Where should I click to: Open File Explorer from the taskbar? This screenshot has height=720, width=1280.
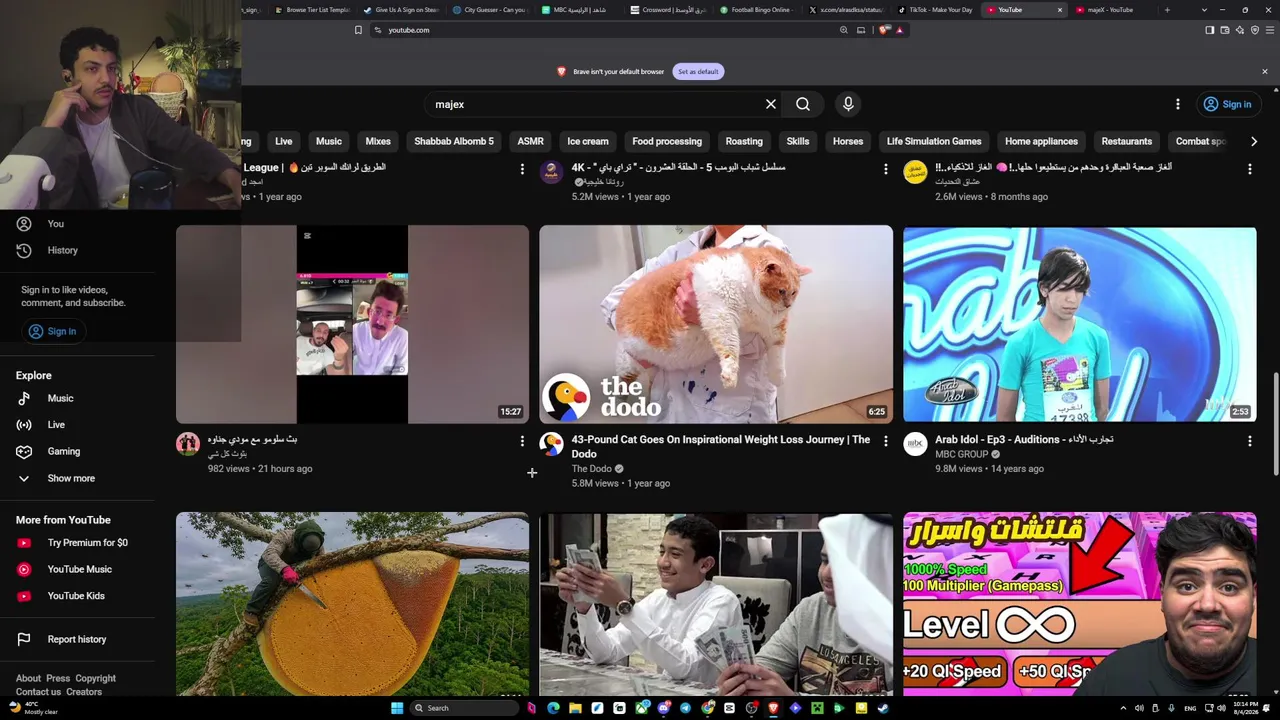point(575,708)
